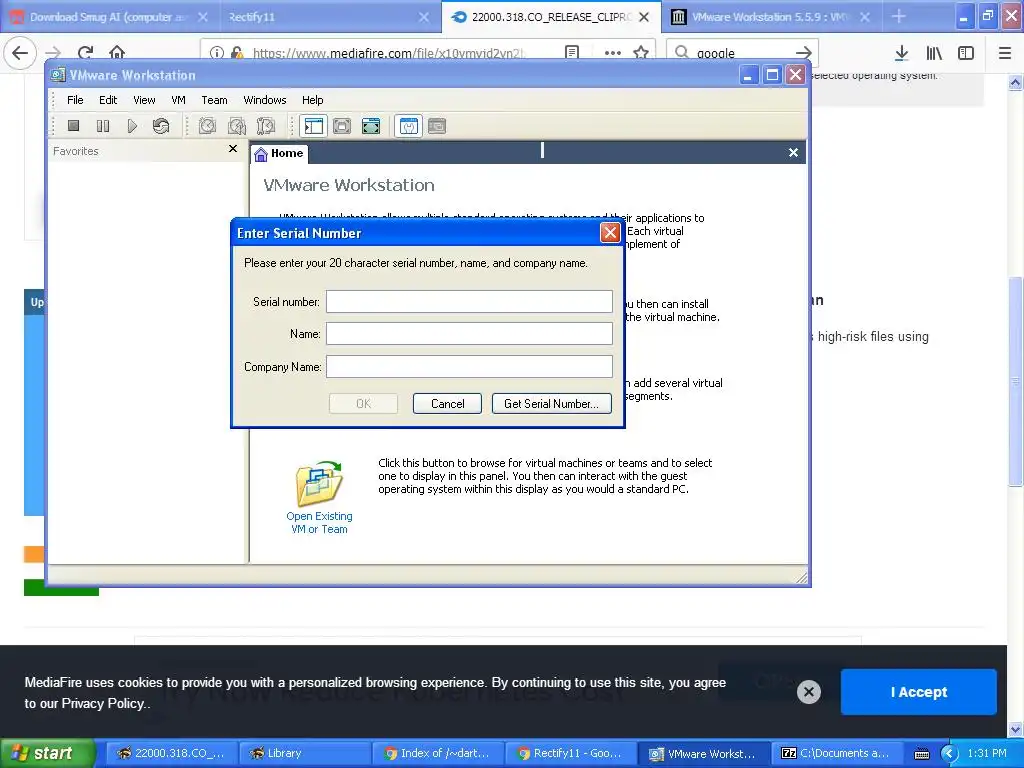The height and width of the screenshot is (768, 1024).
Task: Click the Company Name input field
Action: [x=469, y=366]
